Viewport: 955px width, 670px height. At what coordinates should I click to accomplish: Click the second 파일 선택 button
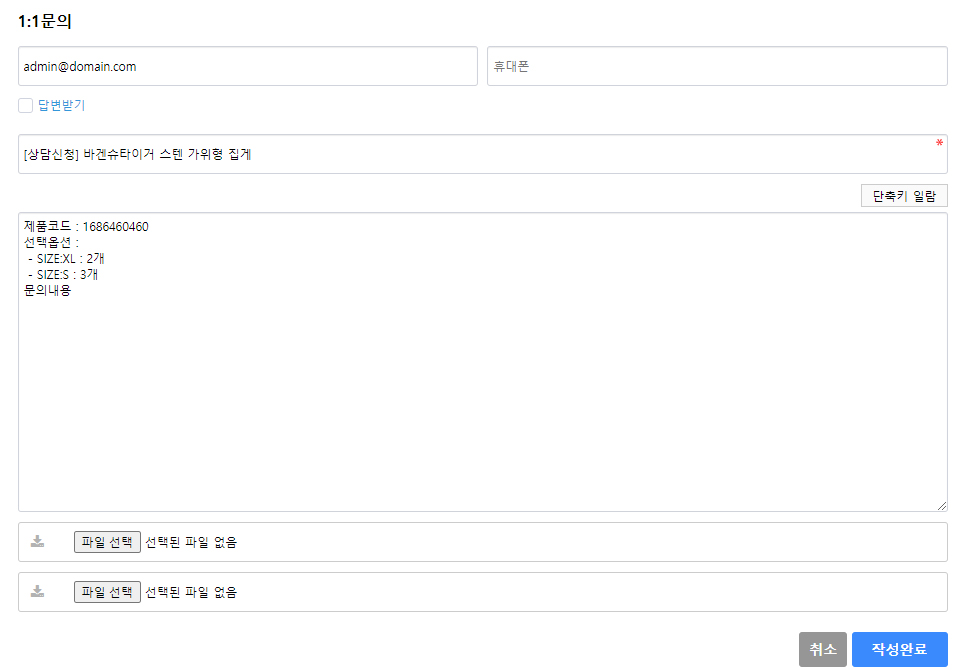coord(107,591)
